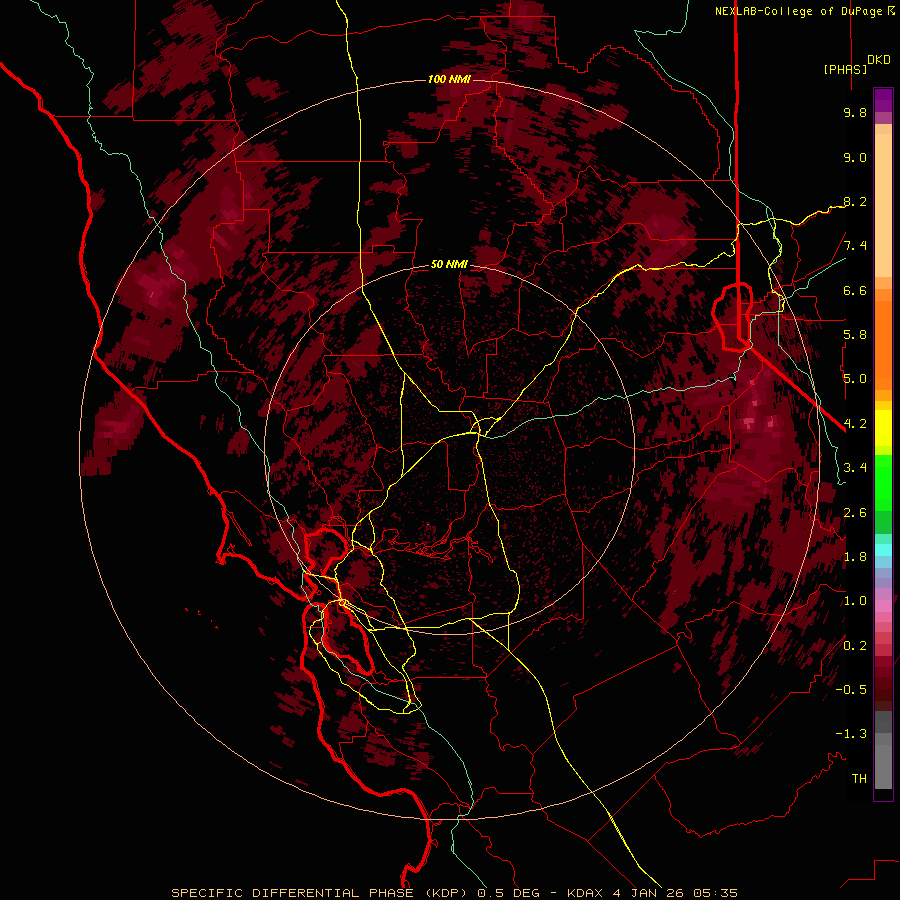This screenshot has width=900, height=900.
Task: Click the 7.4 color scale value
Action: (855, 246)
